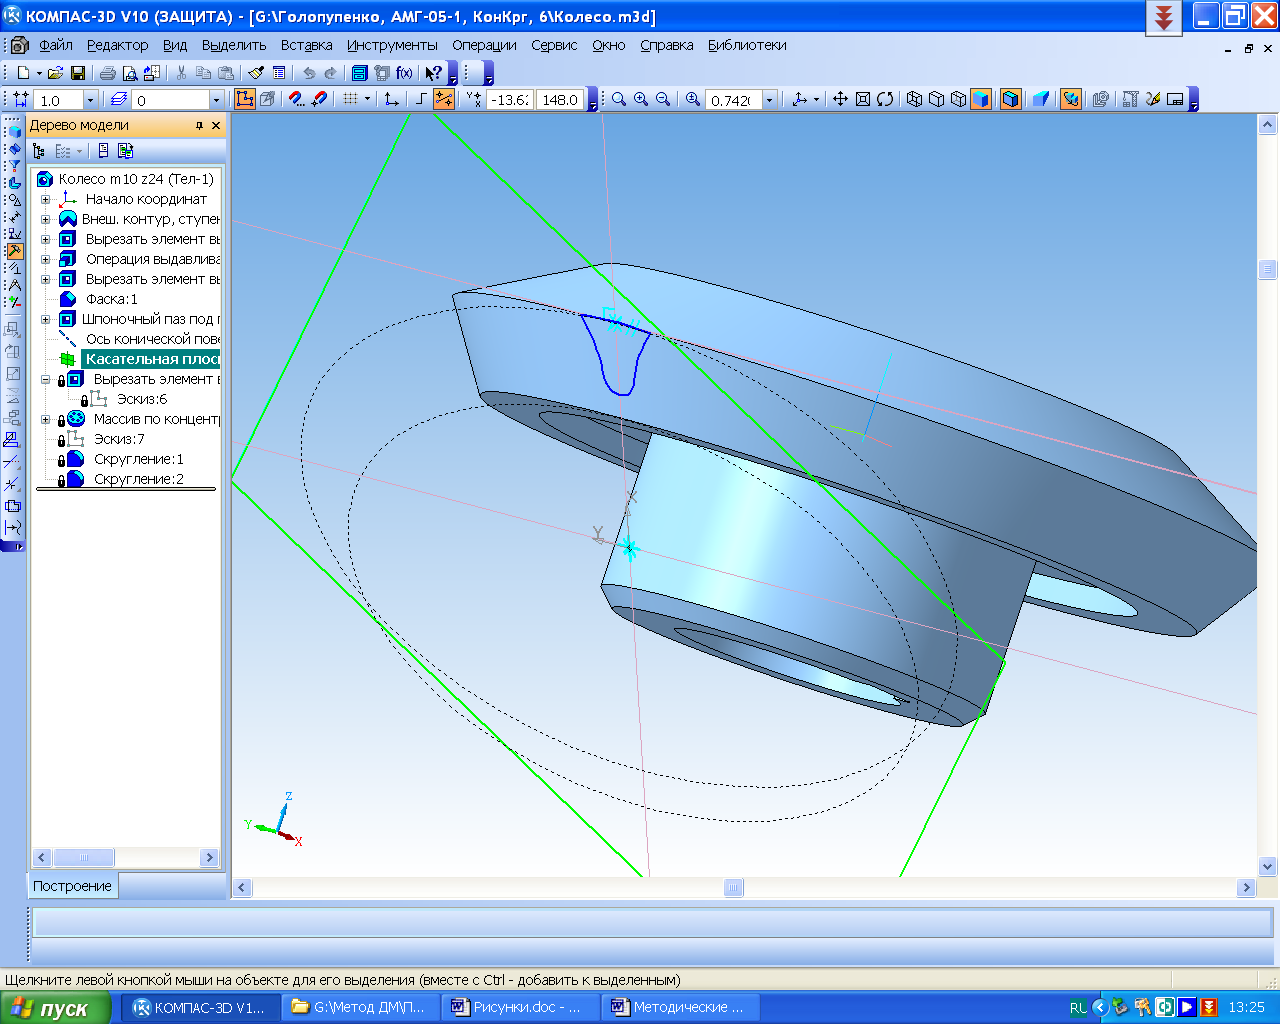Expand the Внеш. контур tree node
Viewport: 1280px width, 1024px height.
[x=46, y=220]
